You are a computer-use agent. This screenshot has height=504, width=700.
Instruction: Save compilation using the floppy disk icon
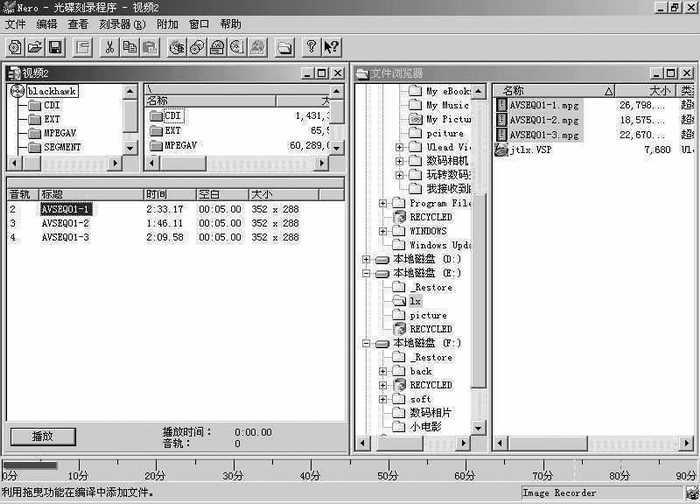(56, 46)
